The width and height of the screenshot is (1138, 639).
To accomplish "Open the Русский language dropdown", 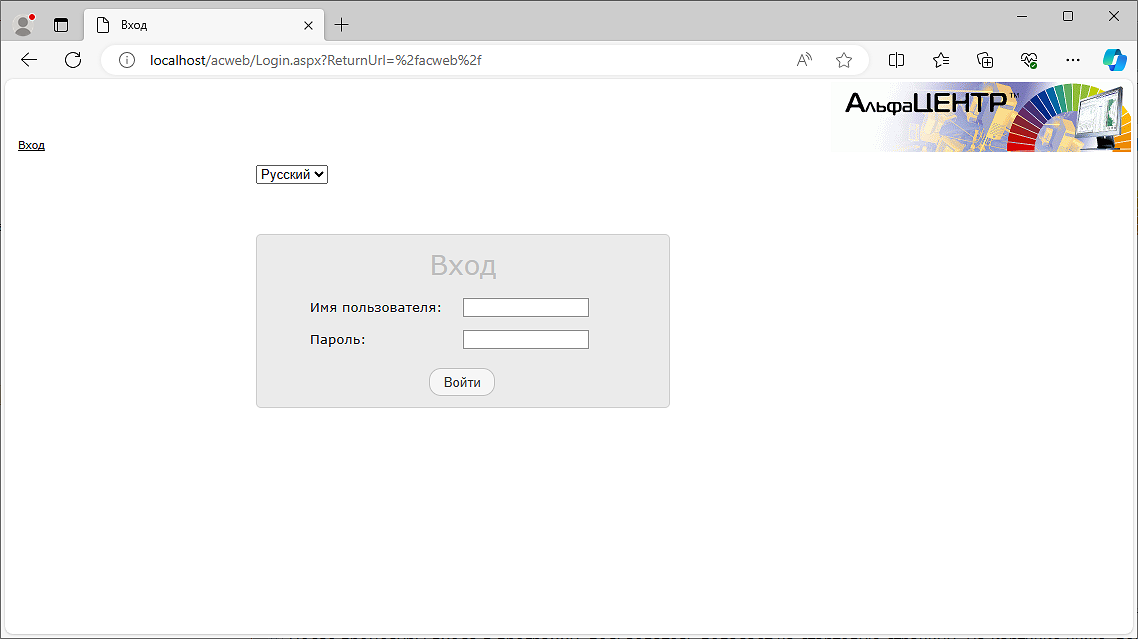I will [x=292, y=174].
